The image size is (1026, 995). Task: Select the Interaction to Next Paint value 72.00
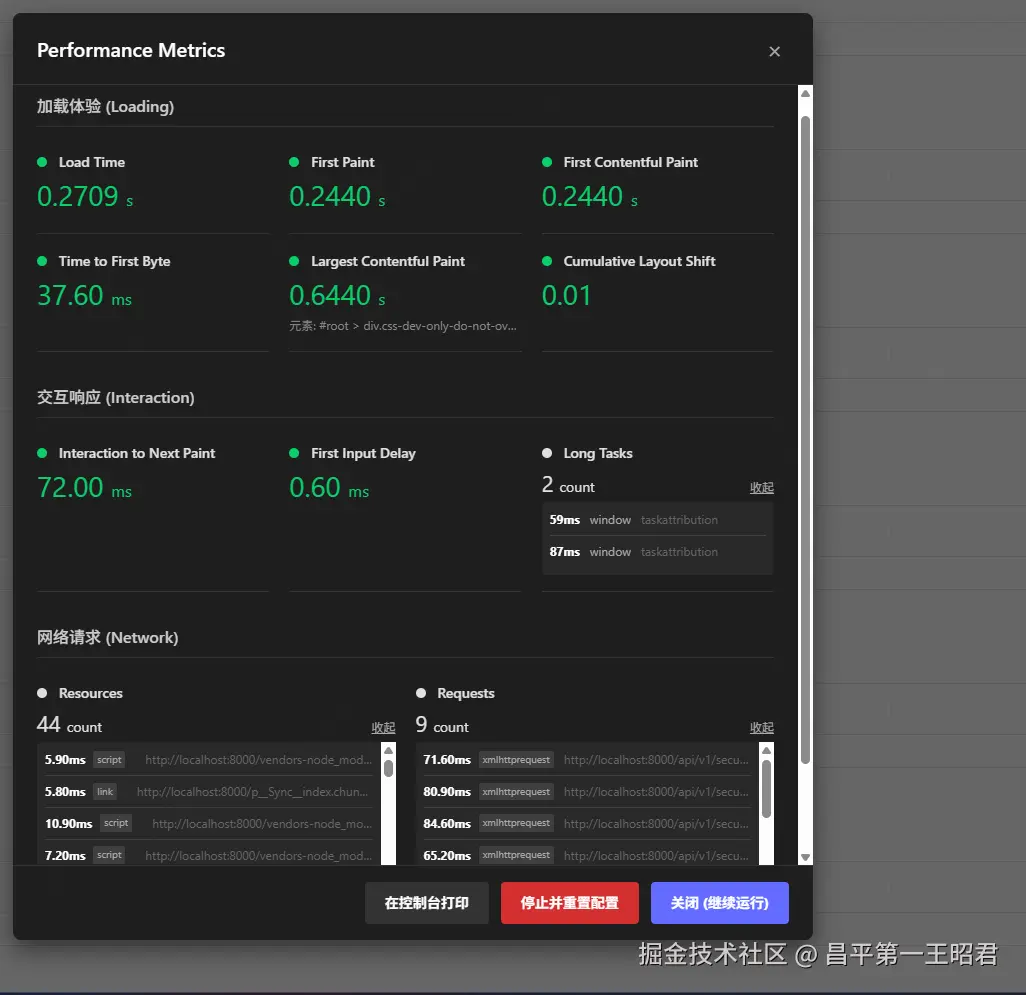point(70,487)
